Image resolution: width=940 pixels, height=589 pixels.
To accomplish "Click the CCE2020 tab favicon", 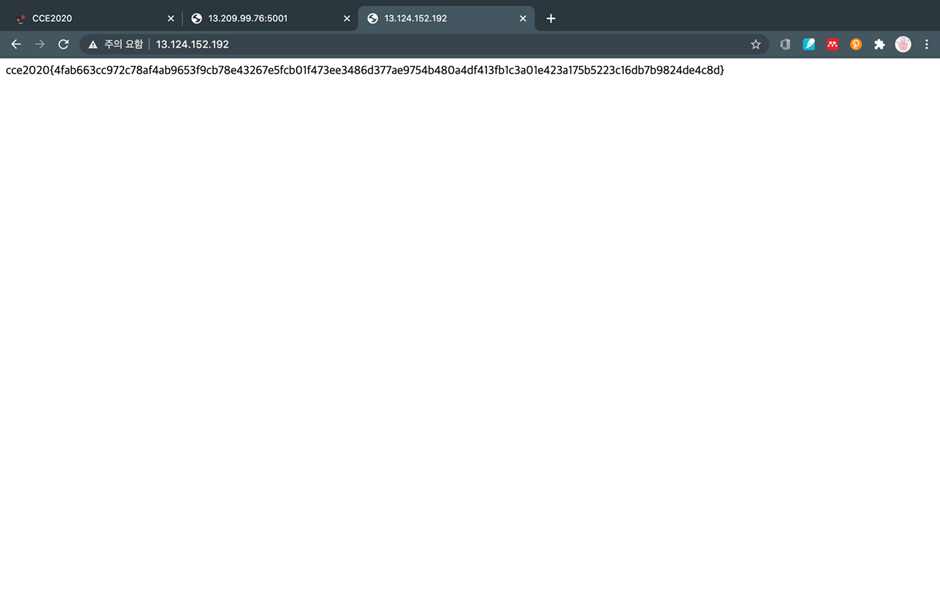I will pos(20,19).
